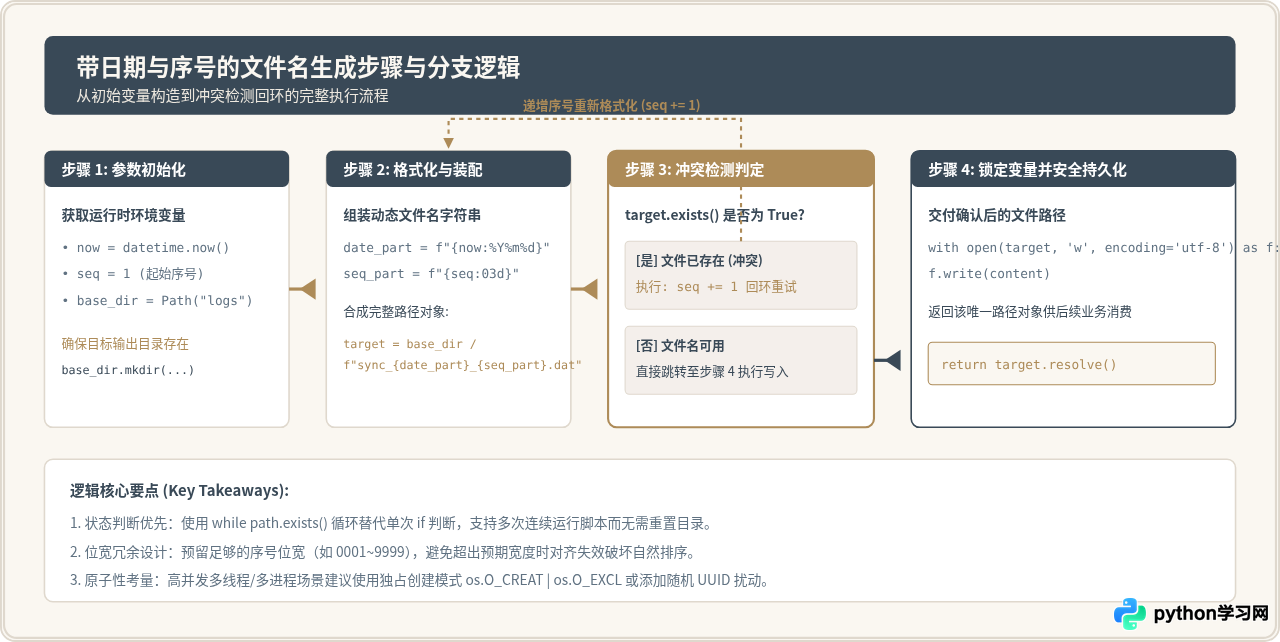Select takeaway 2 about '位宽冗余设计'
The height and width of the screenshot is (642, 1280).
click(x=382, y=551)
